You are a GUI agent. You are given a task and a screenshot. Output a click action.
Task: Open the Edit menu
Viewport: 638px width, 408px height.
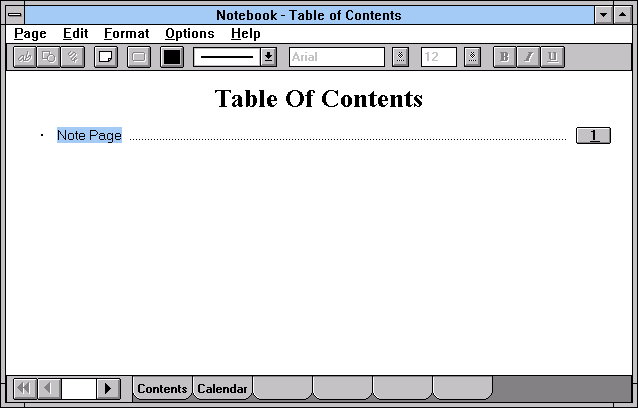pyautogui.click(x=75, y=33)
